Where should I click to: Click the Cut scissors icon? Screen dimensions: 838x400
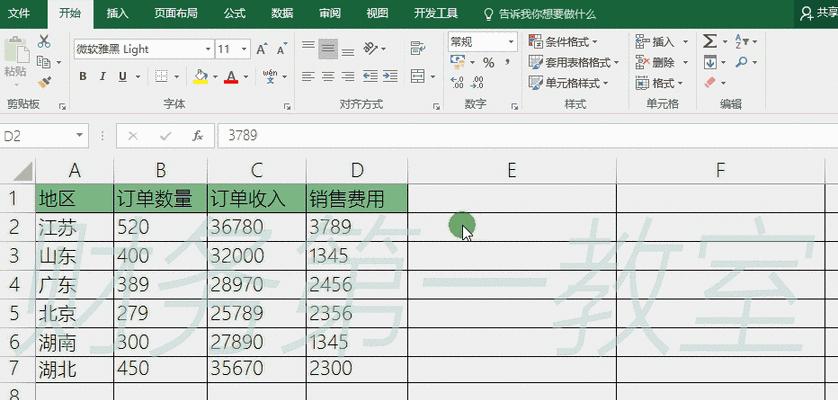tap(44, 42)
